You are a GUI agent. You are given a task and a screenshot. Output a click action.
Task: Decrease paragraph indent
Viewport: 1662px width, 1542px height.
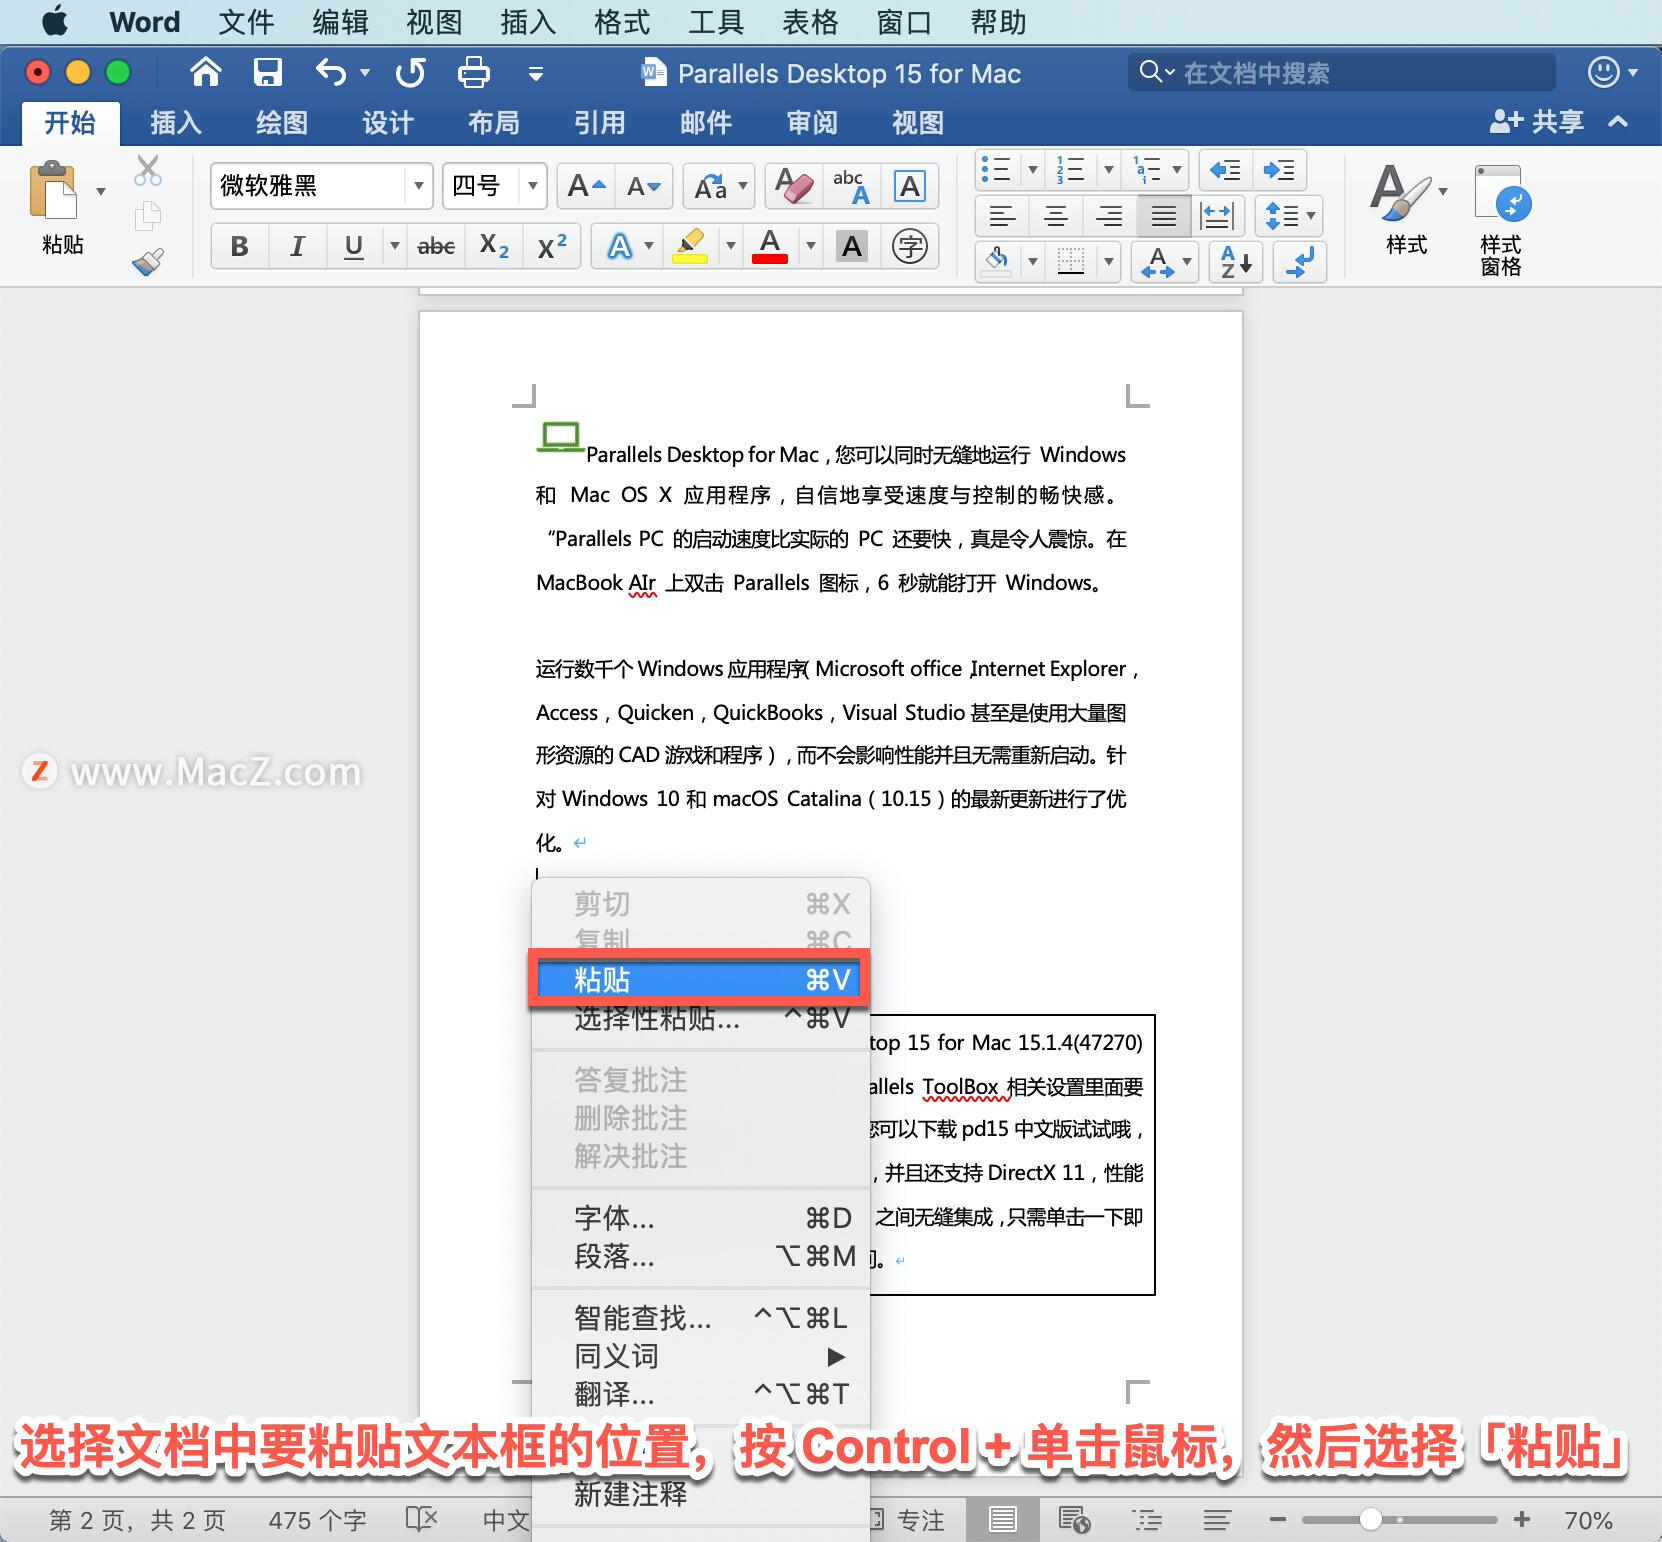click(x=1225, y=170)
